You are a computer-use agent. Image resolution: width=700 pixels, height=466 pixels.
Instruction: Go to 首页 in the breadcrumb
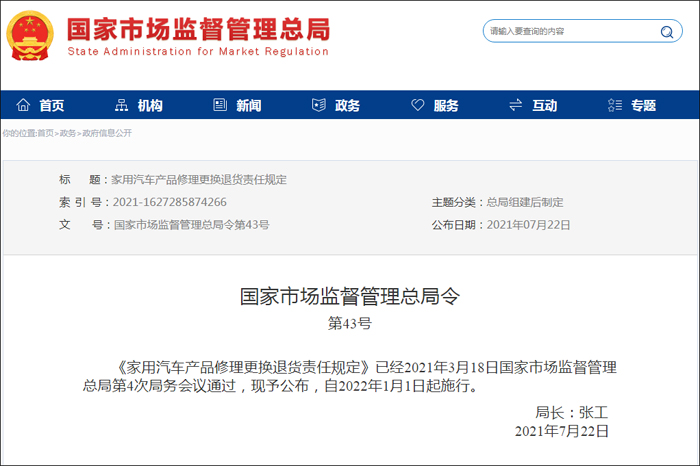click(x=45, y=133)
